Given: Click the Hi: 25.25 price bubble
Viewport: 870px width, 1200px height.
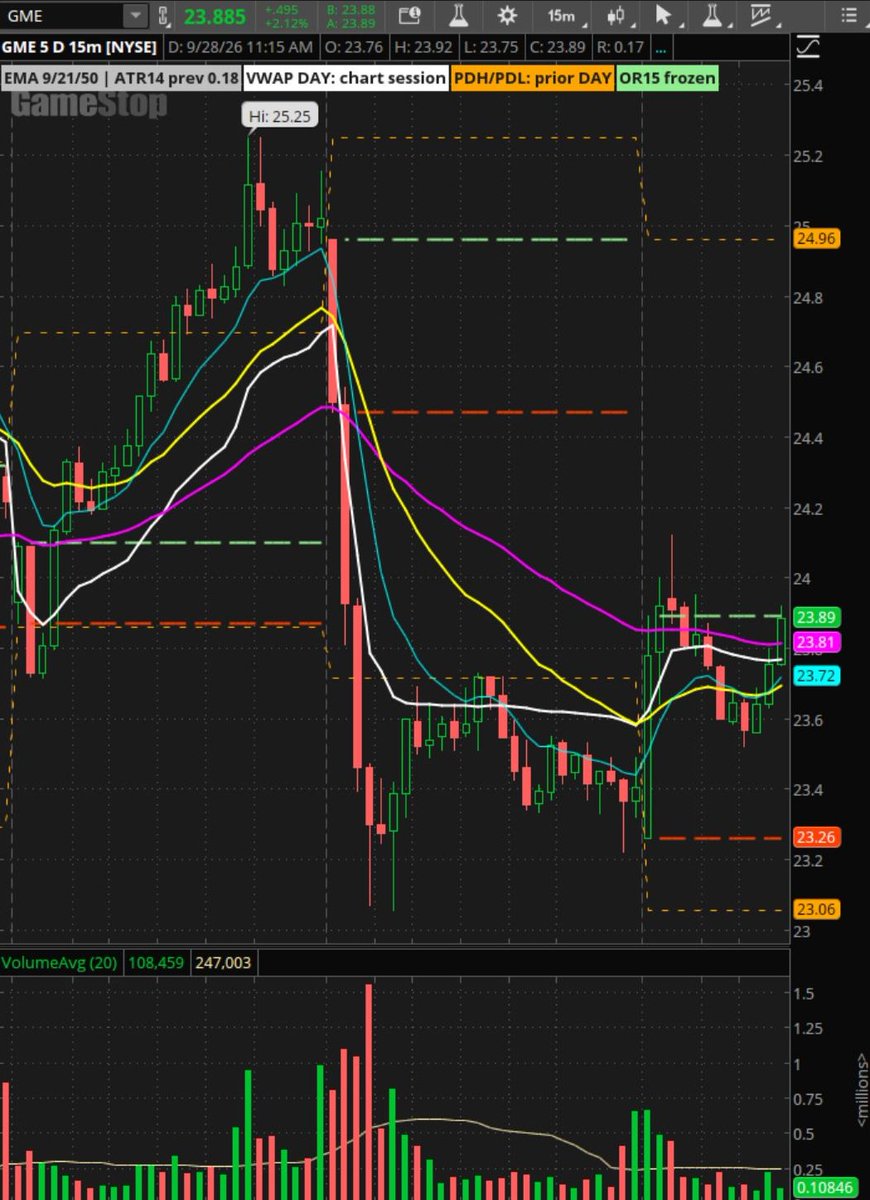Looking at the screenshot, I should [x=281, y=116].
